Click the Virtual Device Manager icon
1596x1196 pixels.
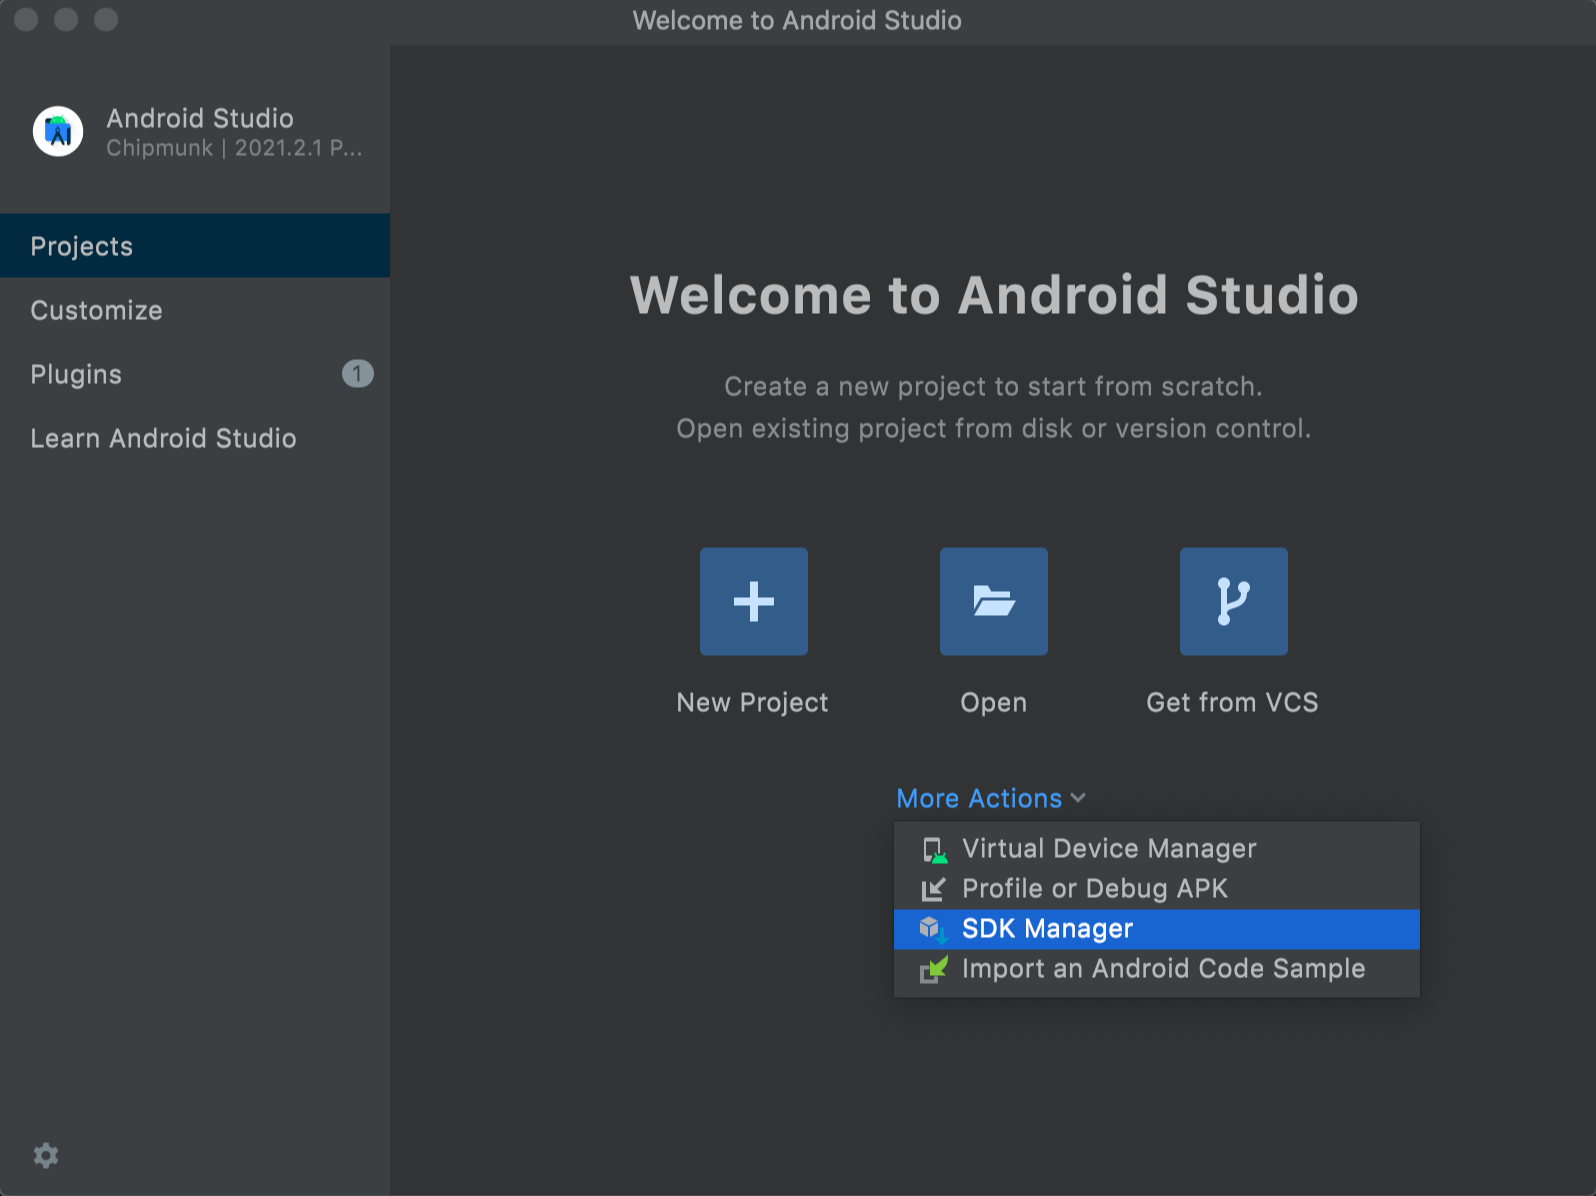point(933,850)
